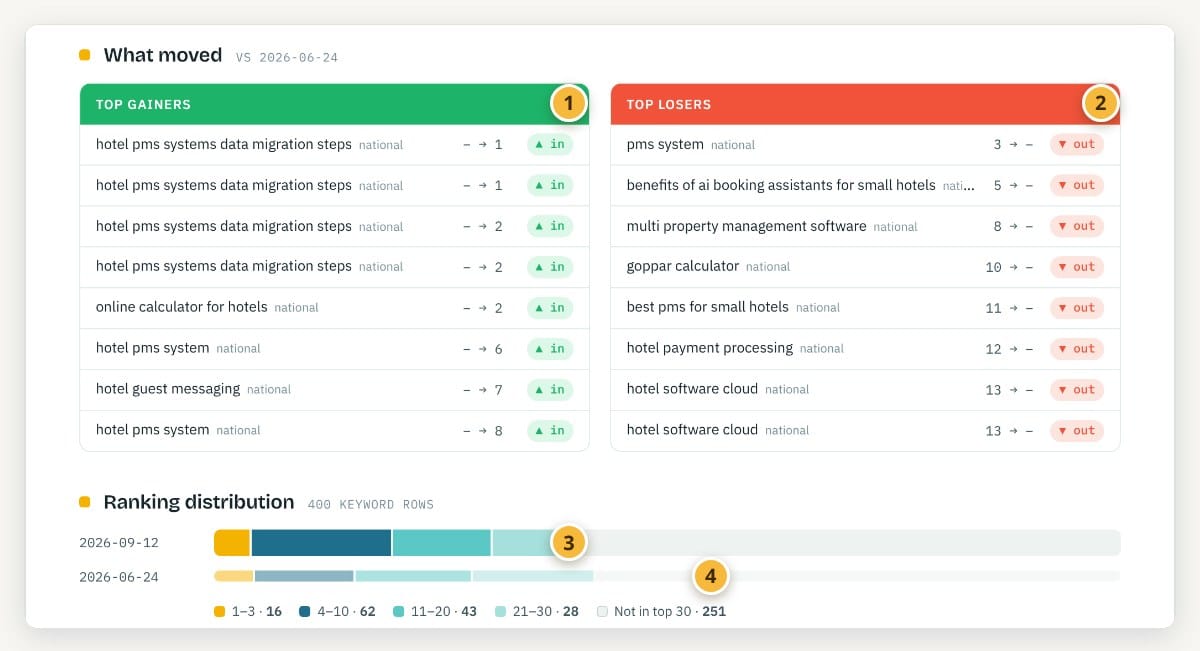Select the dark blue 4–10 segment of 2026-09-12 bar
The image size is (1200, 651).
(321, 543)
